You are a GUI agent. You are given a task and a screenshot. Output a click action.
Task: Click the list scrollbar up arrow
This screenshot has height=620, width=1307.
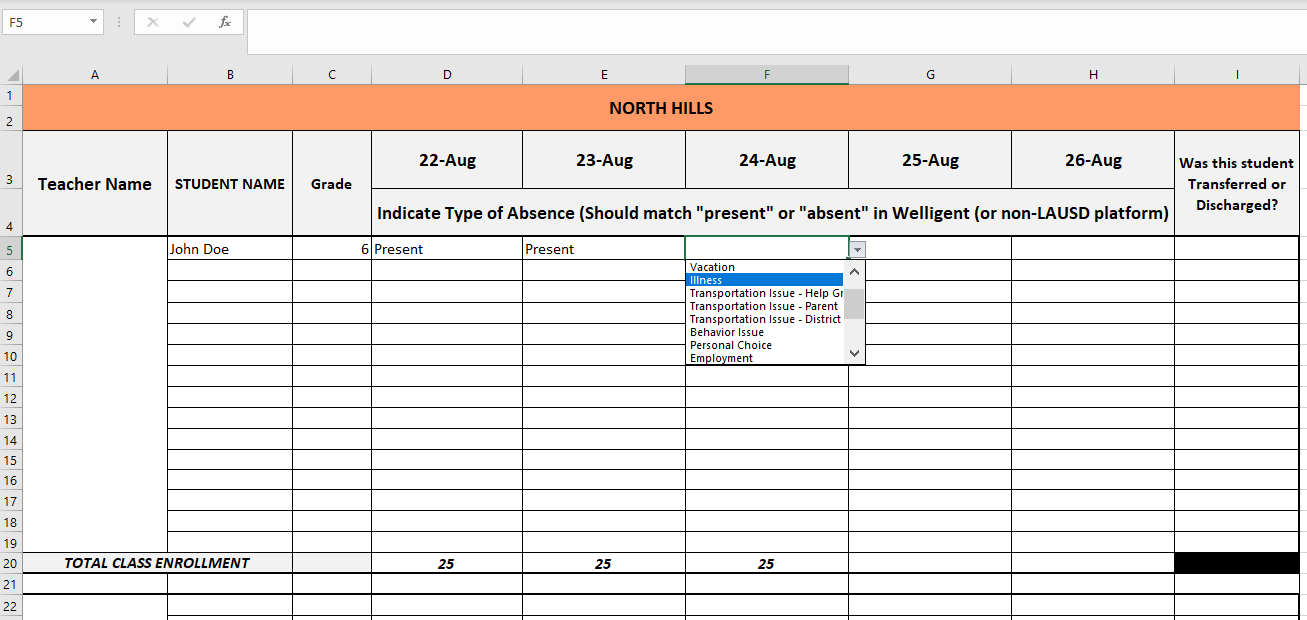pyautogui.click(x=854, y=271)
